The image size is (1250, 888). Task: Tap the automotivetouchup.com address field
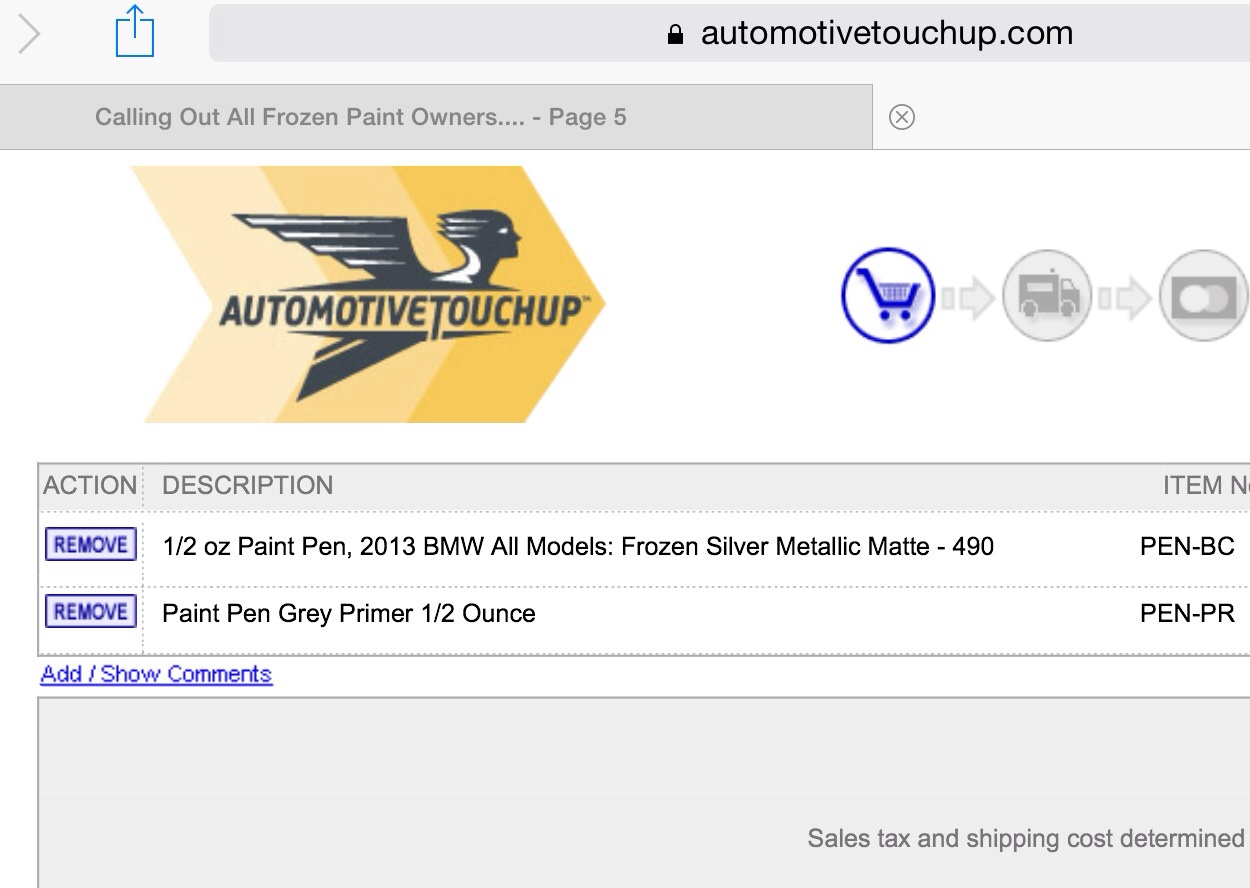pyautogui.click(x=729, y=33)
